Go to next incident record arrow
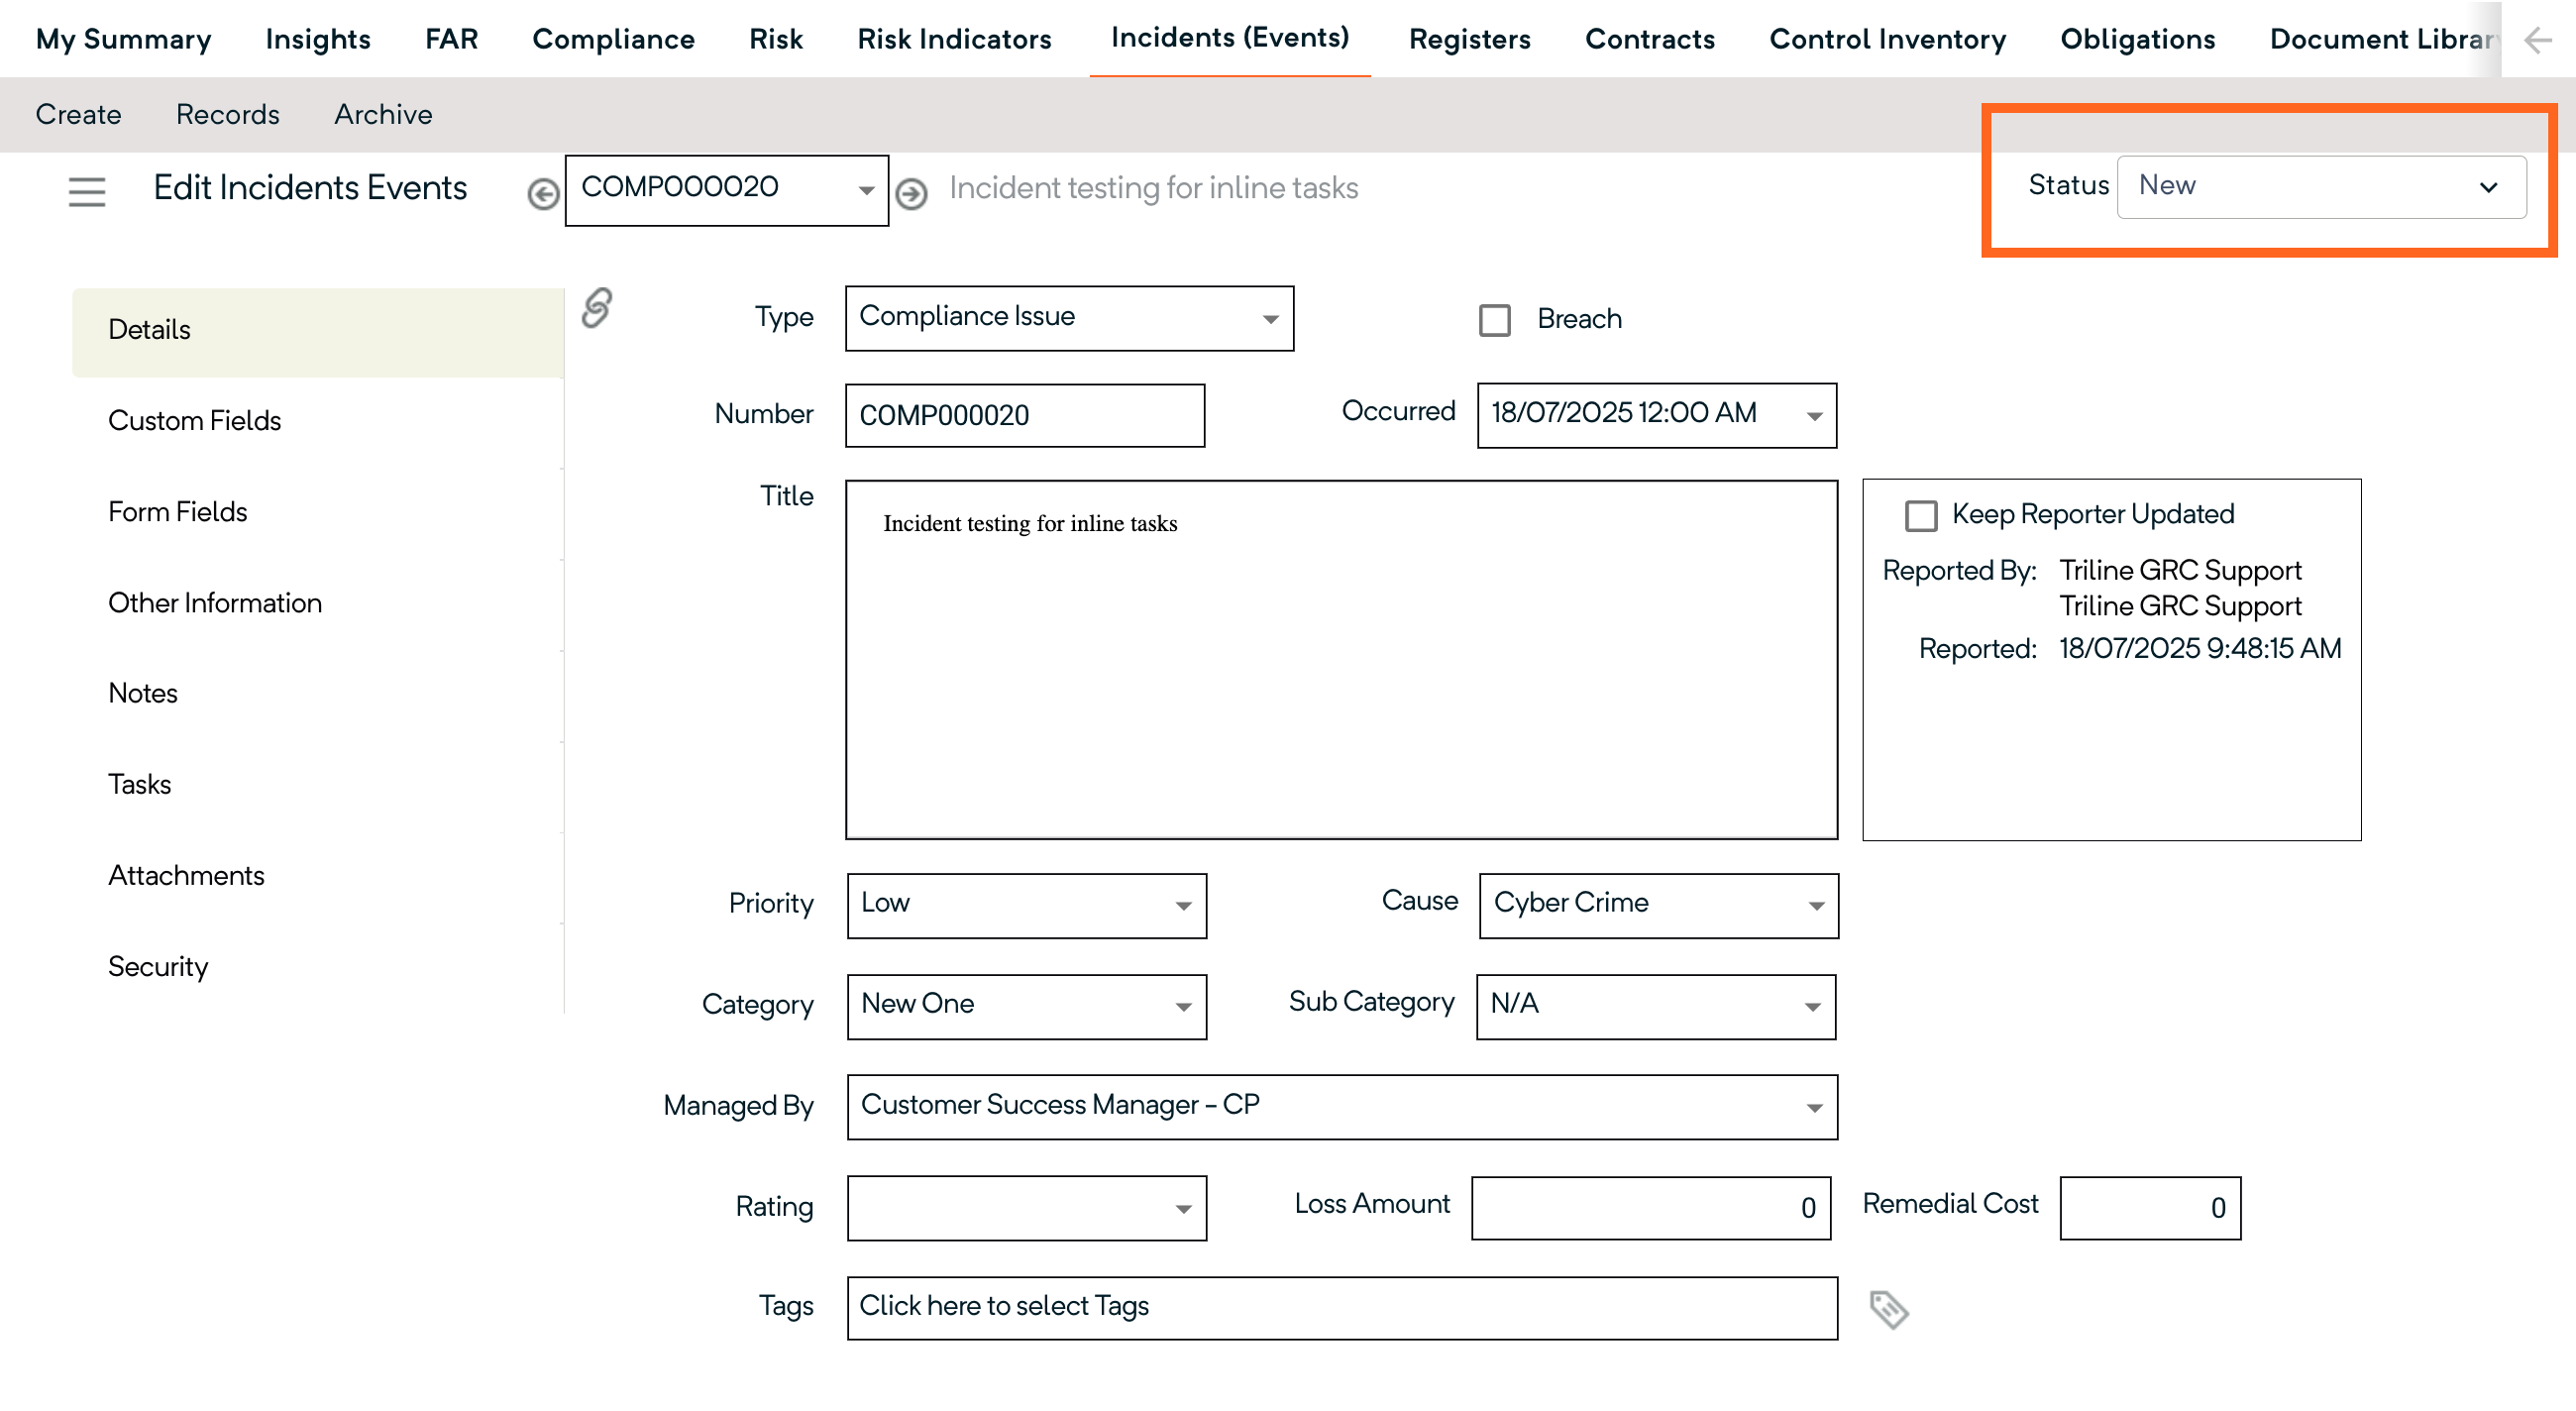Screen dimensions: 2576x1411 click(911, 193)
